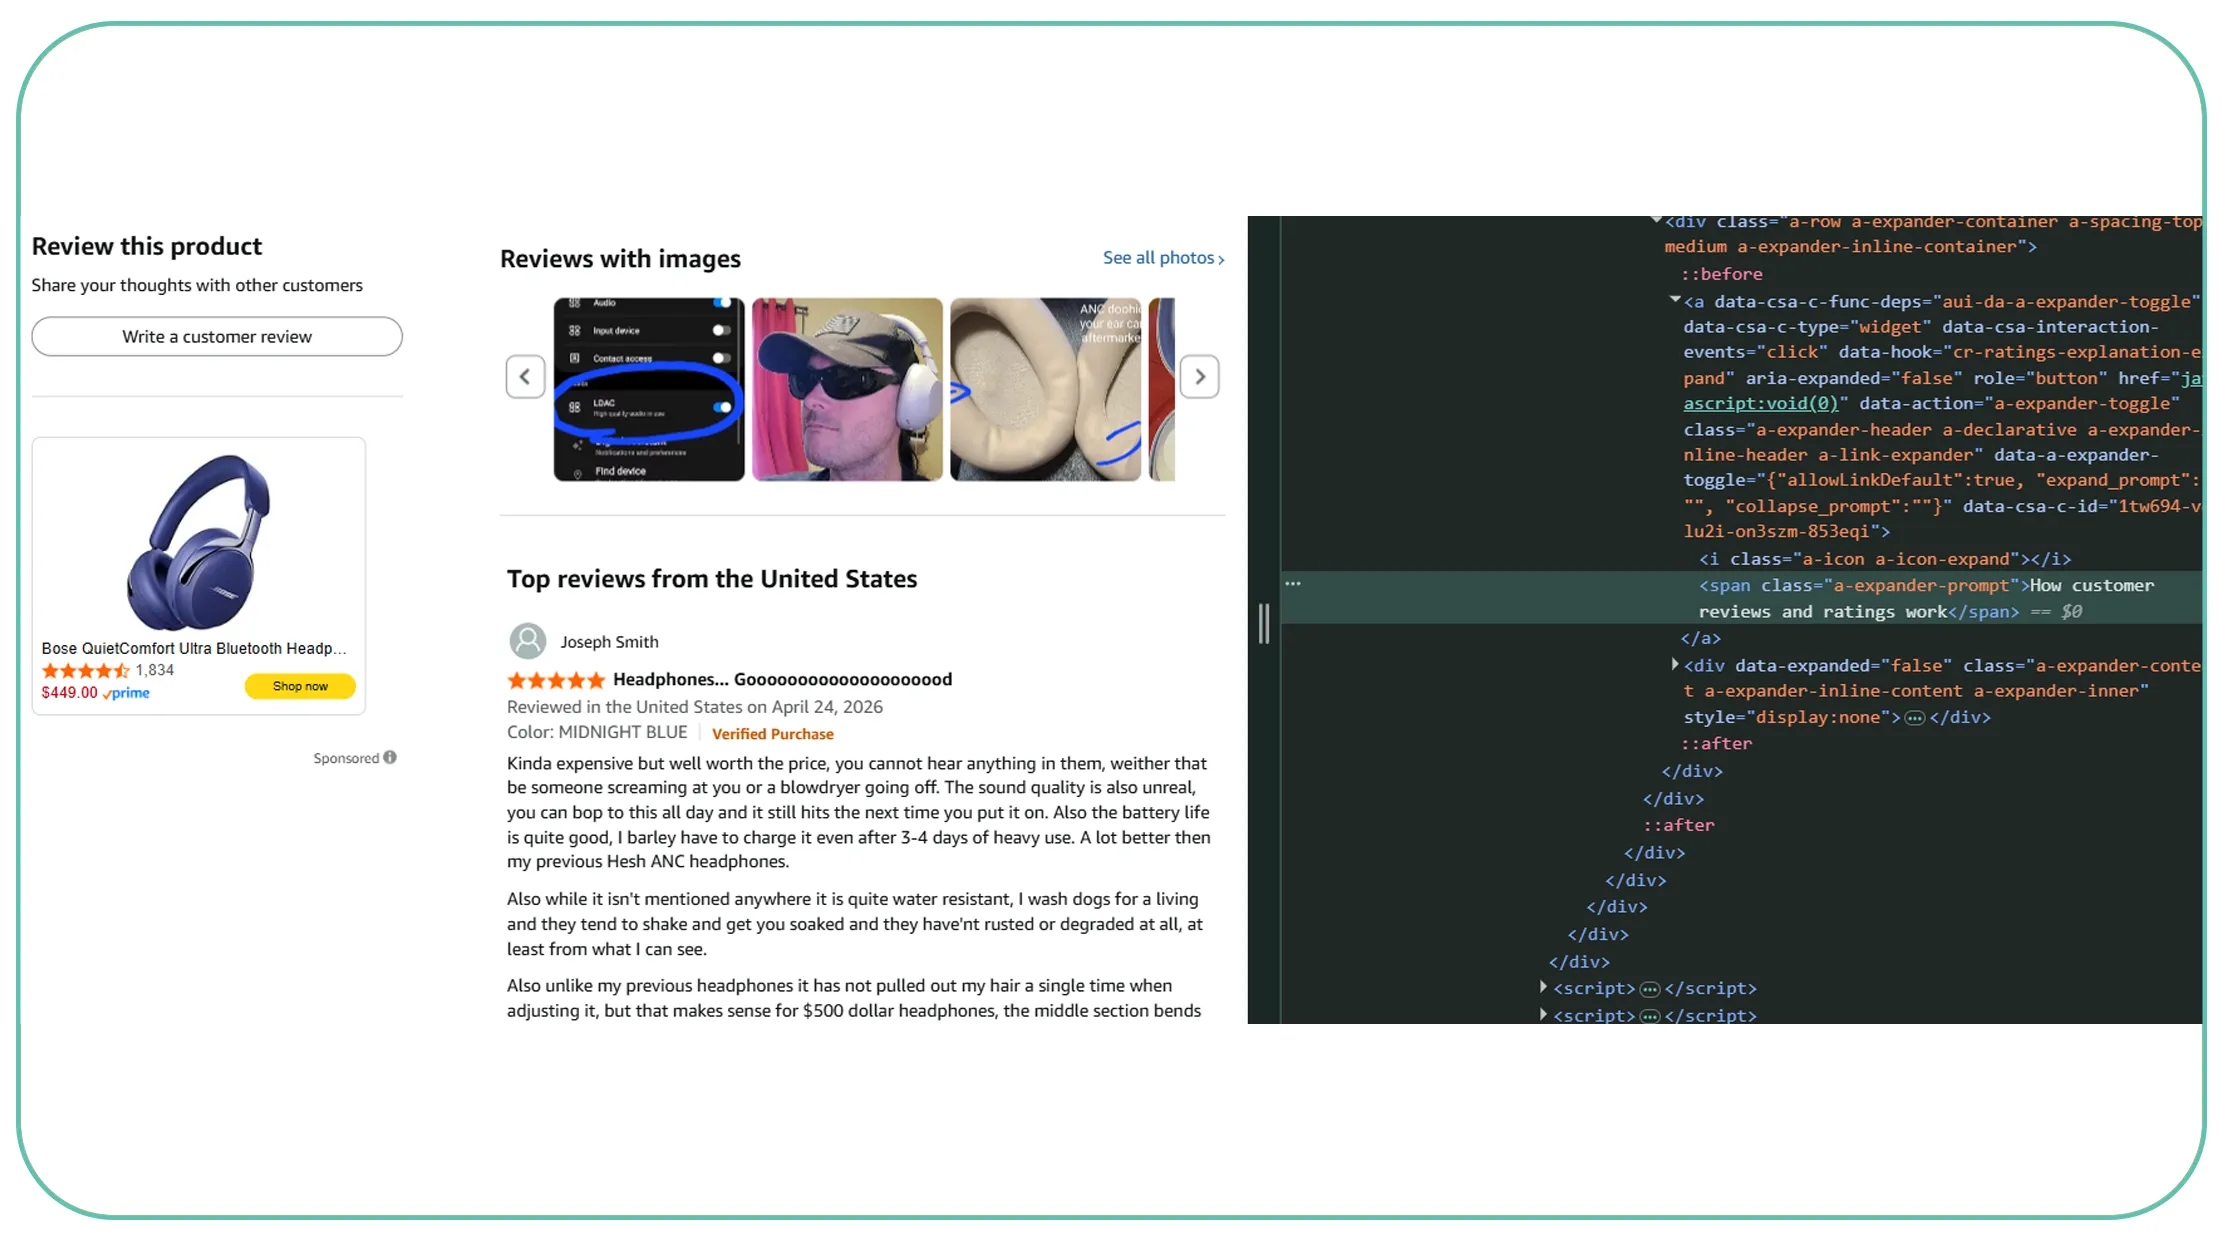Viewport: 2223px width, 1240px height.
Task: Click Share your thoughts with other customers text
Action: click(x=197, y=285)
